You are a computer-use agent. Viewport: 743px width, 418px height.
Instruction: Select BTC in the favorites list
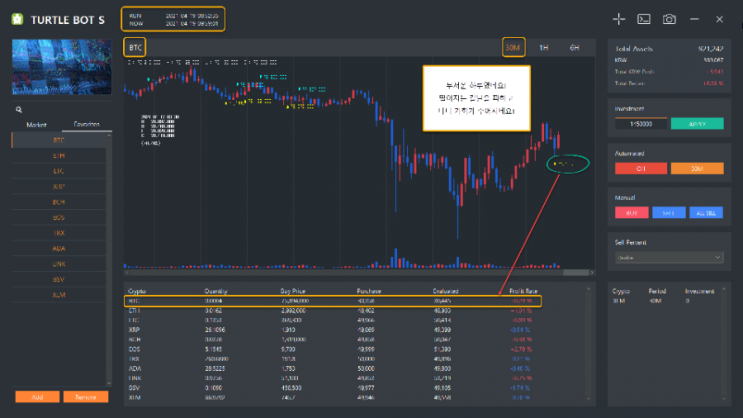click(x=59, y=140)
